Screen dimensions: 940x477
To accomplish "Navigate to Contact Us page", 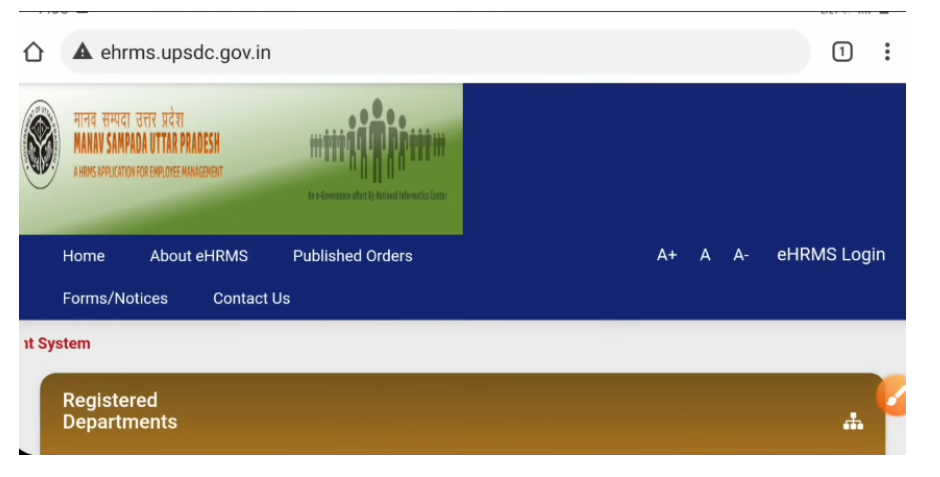I will (x=251, y=299).
